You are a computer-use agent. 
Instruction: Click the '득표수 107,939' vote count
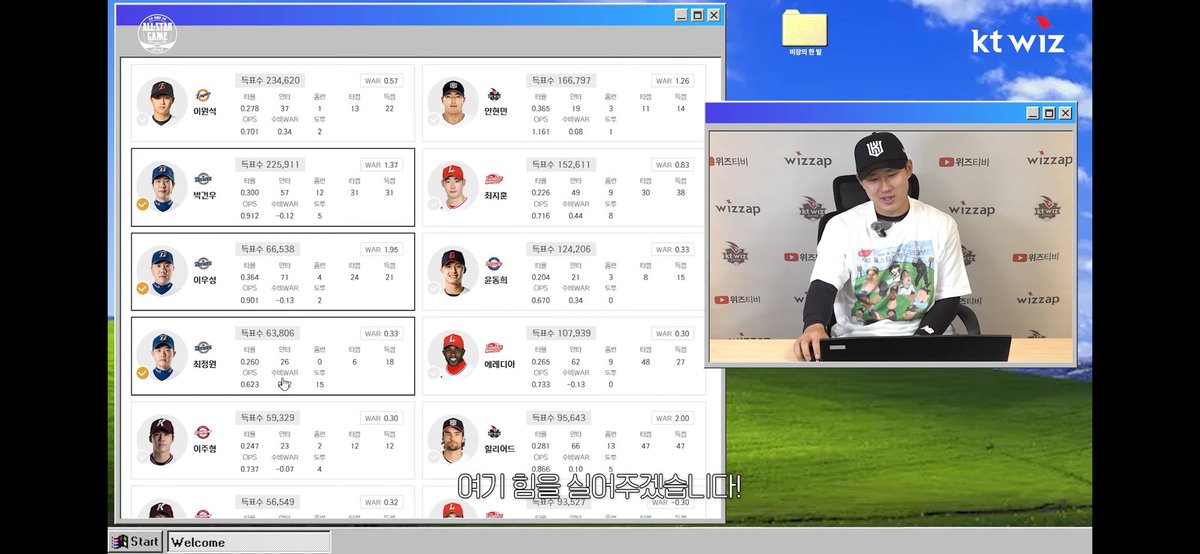[x=561, y=333]
